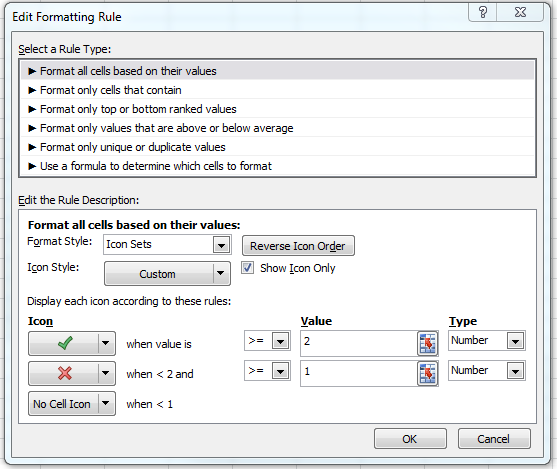
Task: Click the value field containing 1
Action: click(x=359, y=373)
